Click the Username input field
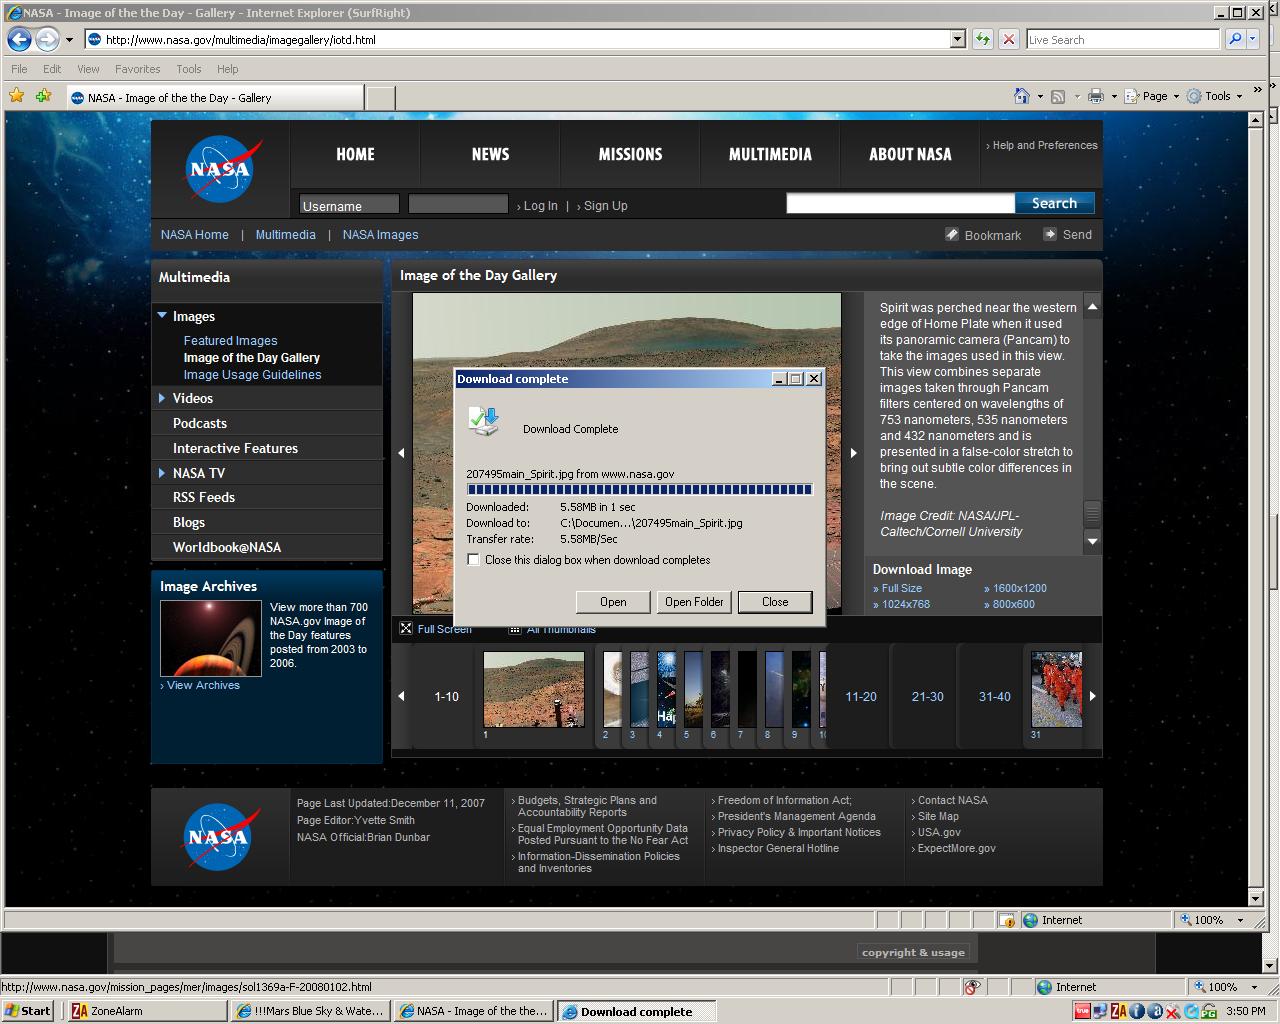Image resolution: width=1280 pixels, height=1024 pixels. coord(349,205)
